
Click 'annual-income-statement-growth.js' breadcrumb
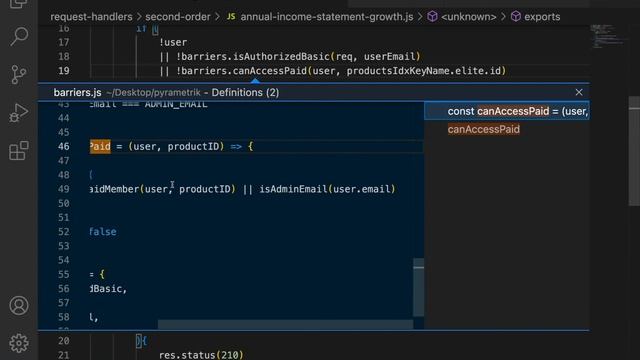coord(327,17)
